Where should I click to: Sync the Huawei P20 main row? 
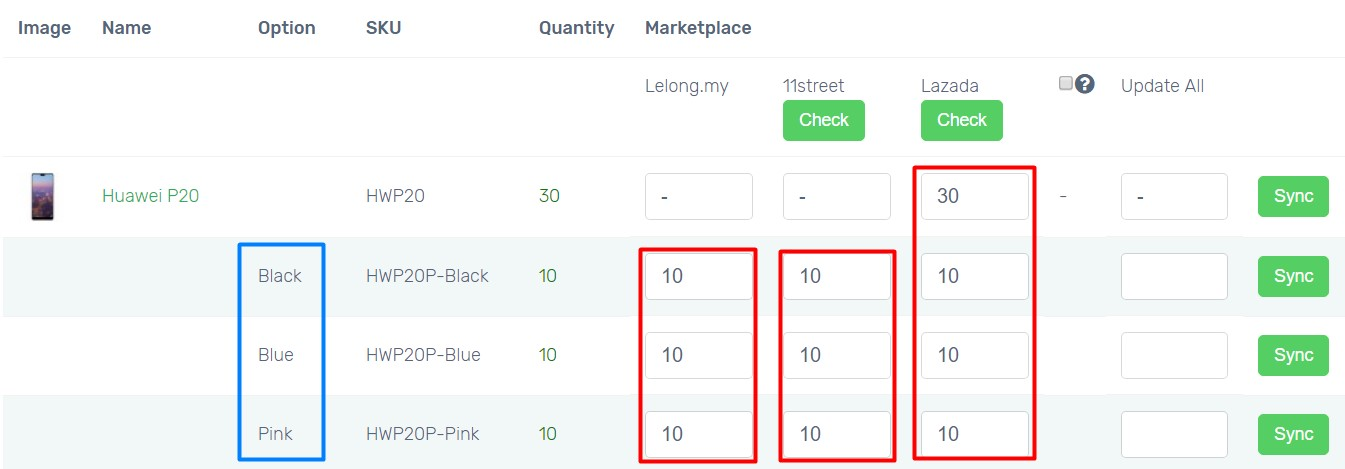click(1293, 196)
